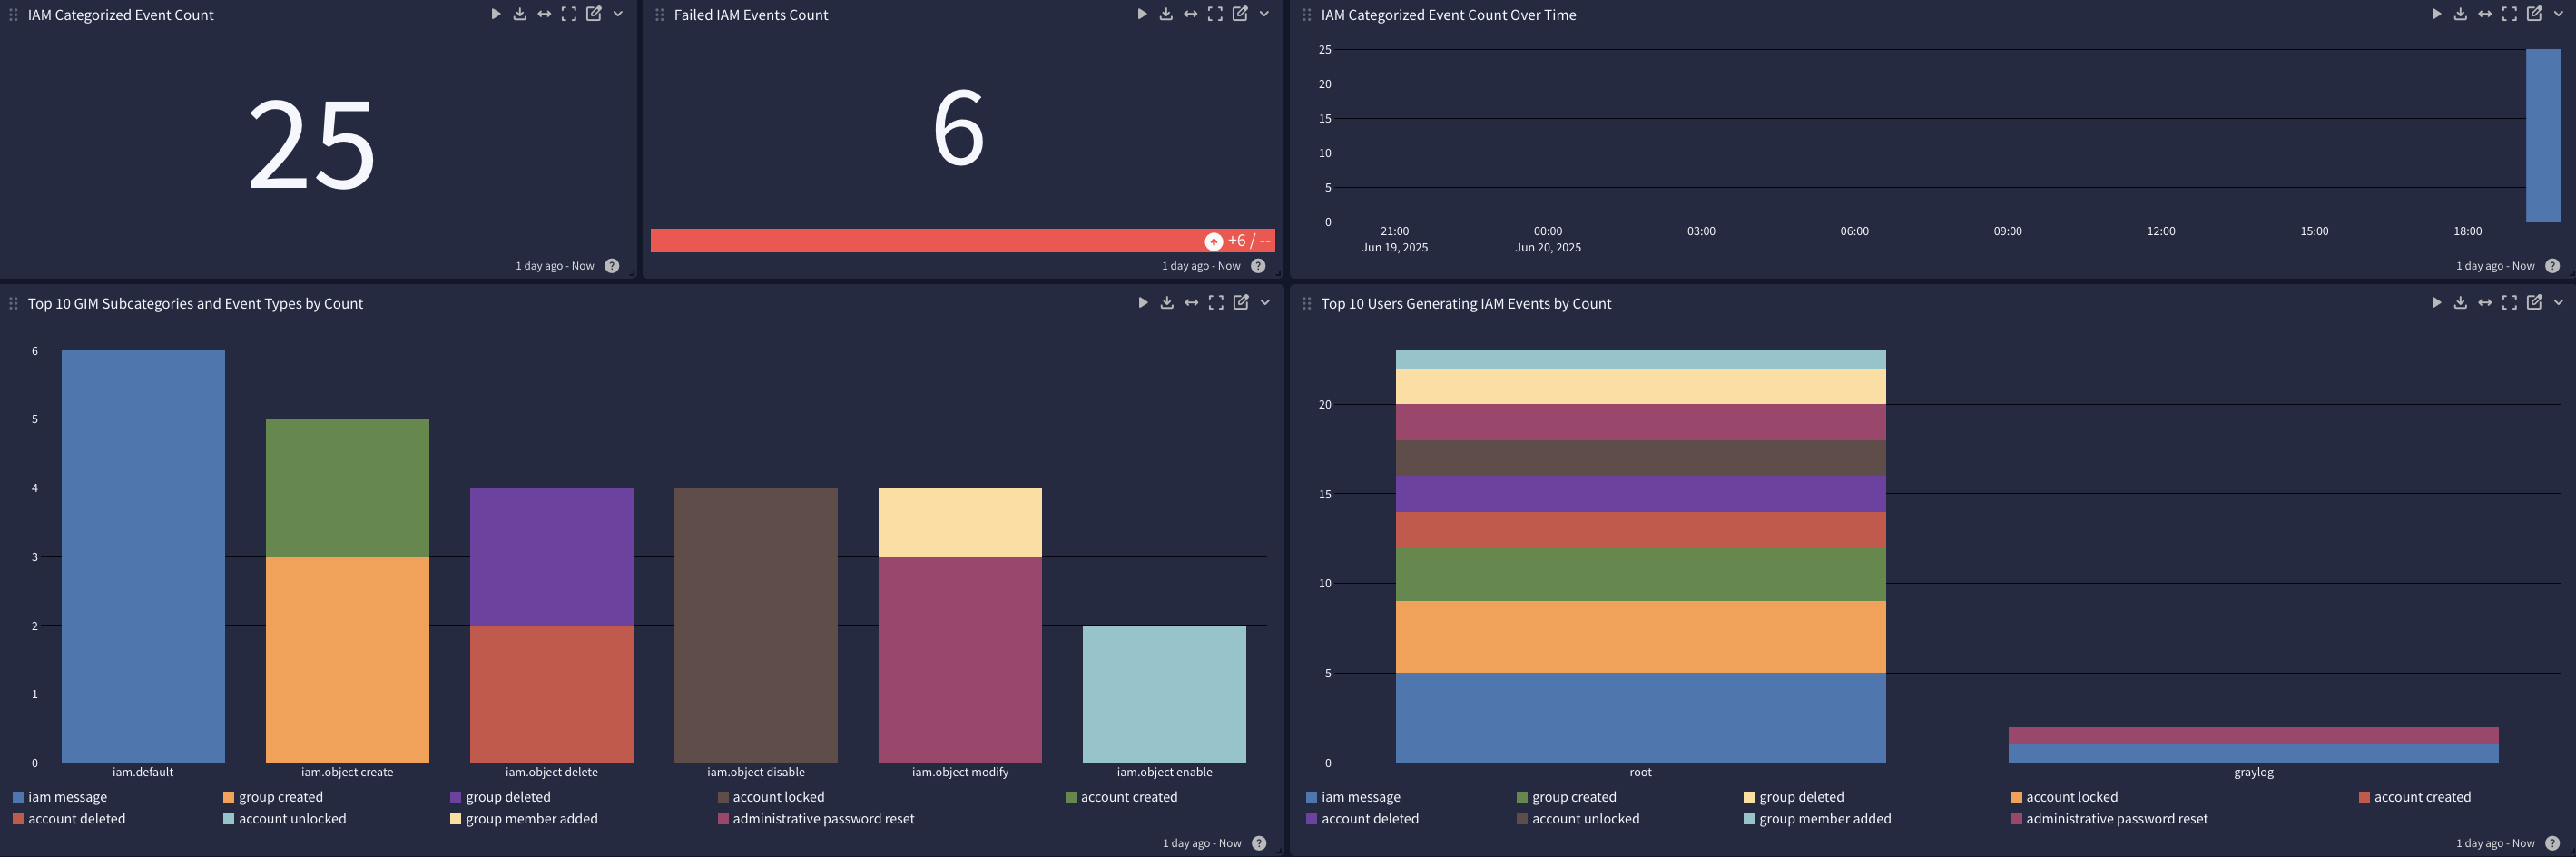This screenshot has width=2576, height=857.
Task: Click purple 'group deleted' color swatch in GIM legend
Action: point(455,797)
